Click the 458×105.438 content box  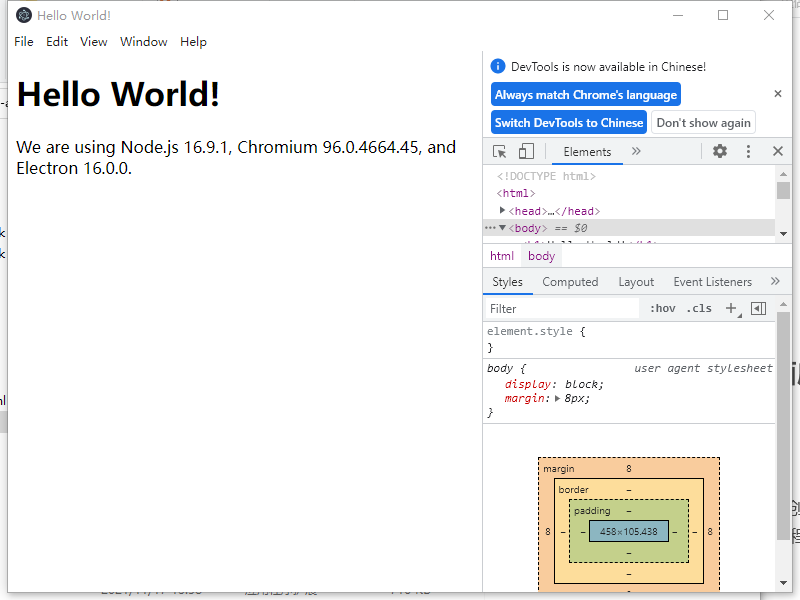(629, 531)
